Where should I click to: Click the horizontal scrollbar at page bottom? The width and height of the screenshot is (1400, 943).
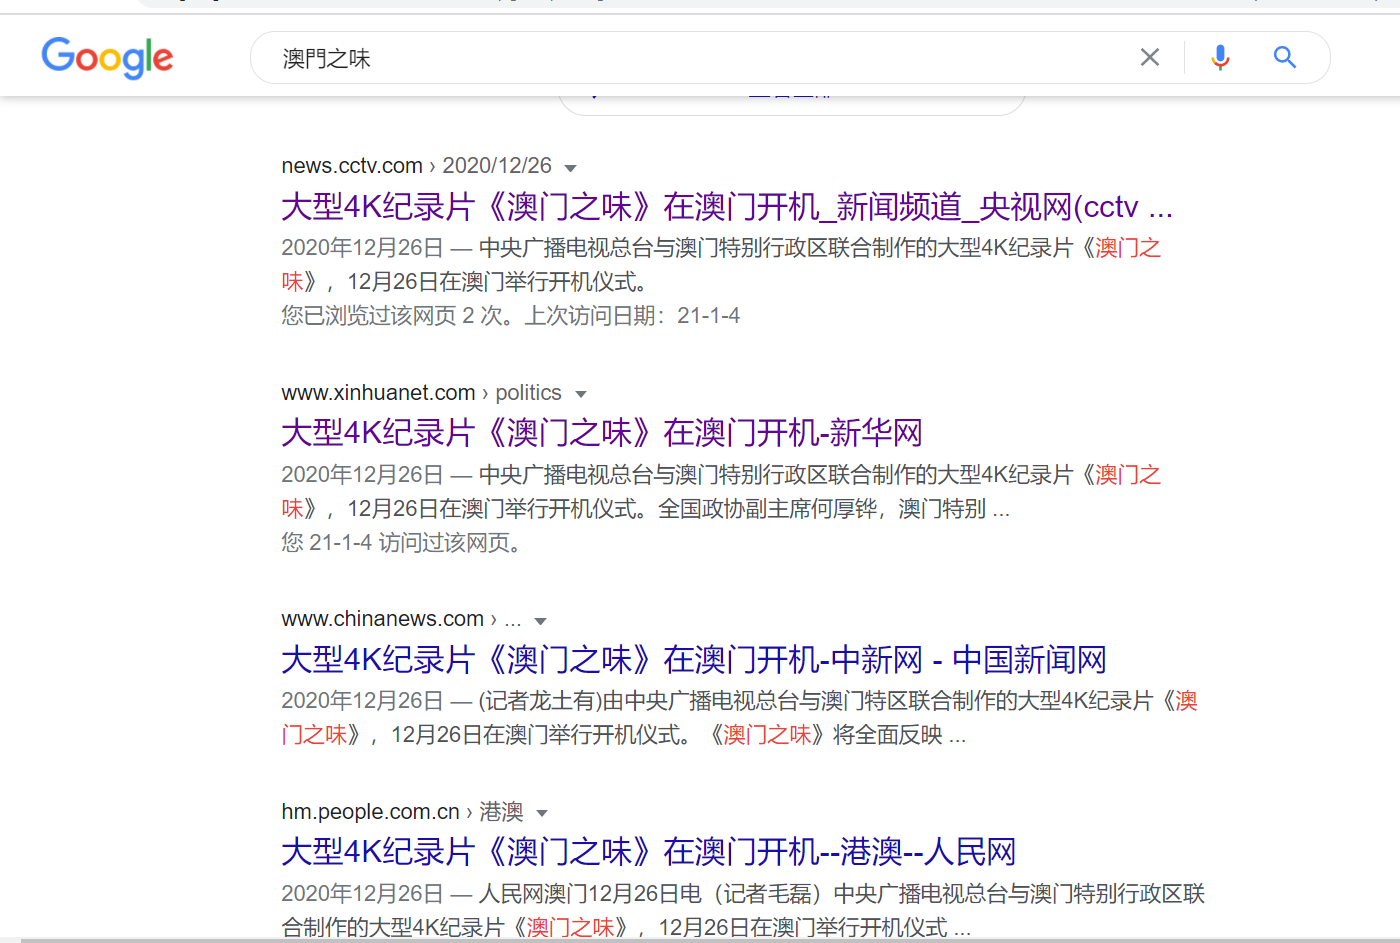point(700,939)
